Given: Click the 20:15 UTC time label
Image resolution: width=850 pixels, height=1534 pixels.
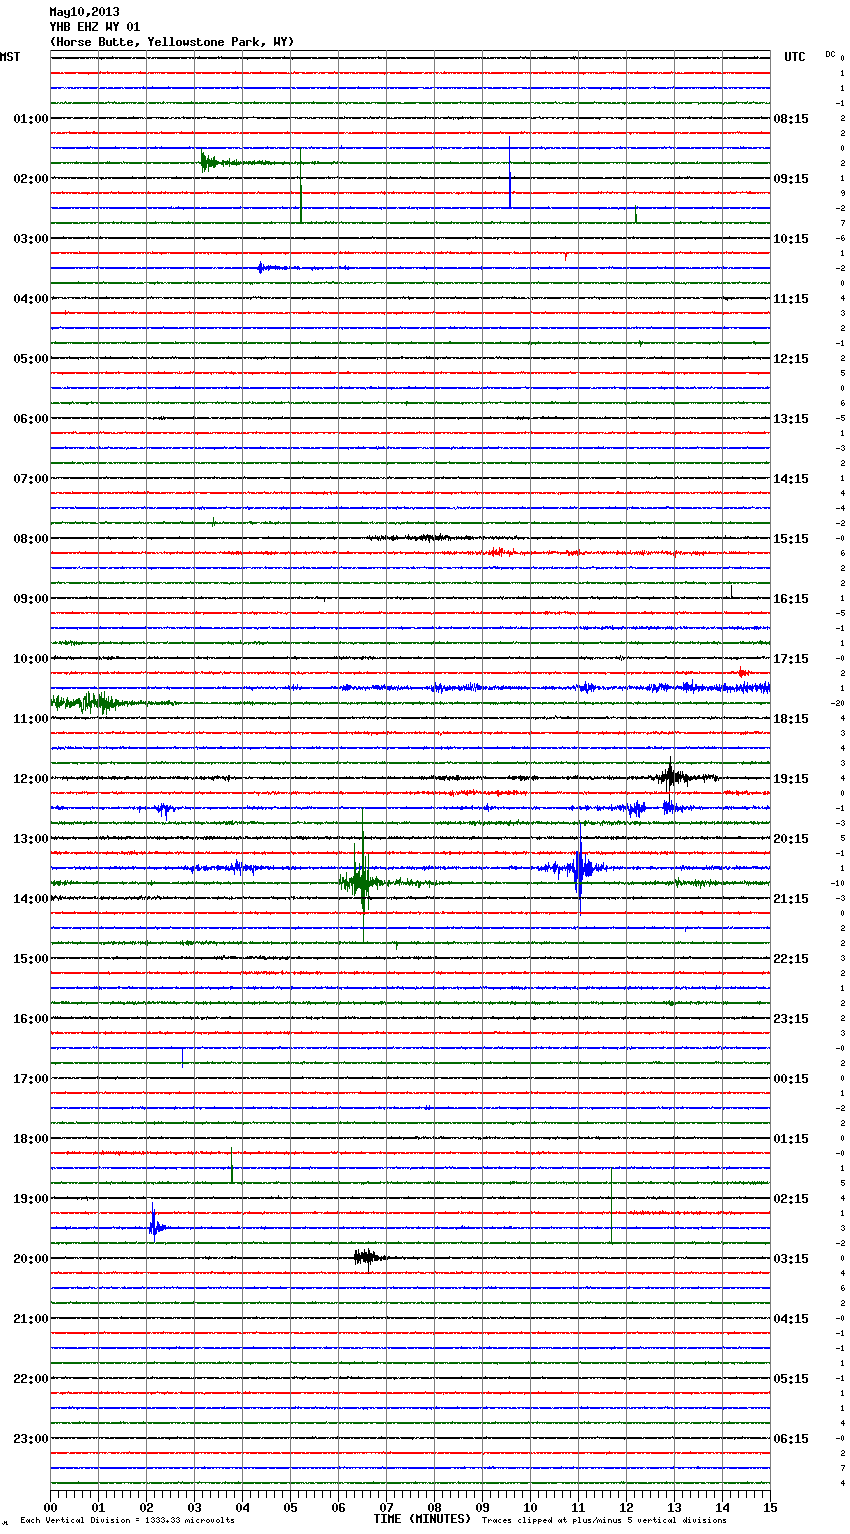Looking at the screenshot, I should 791,839.
